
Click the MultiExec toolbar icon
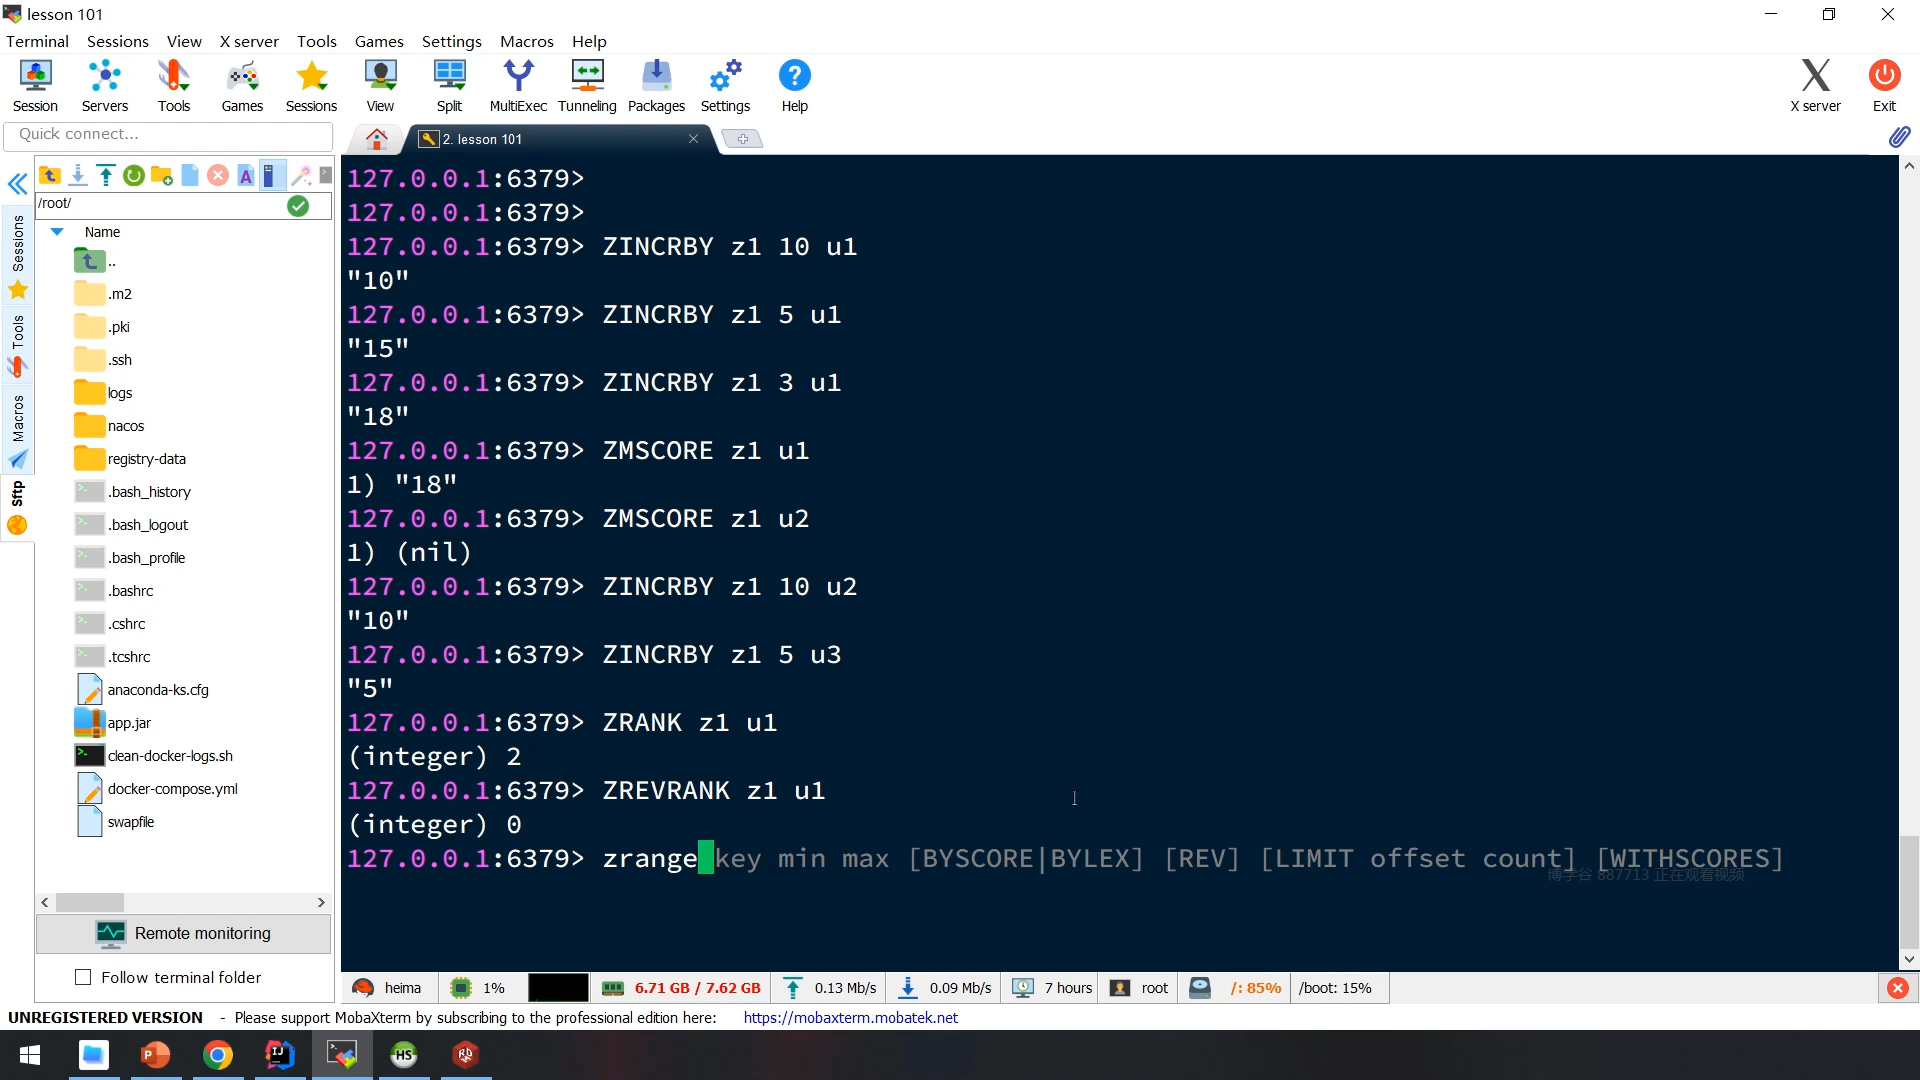coord(517,86)
